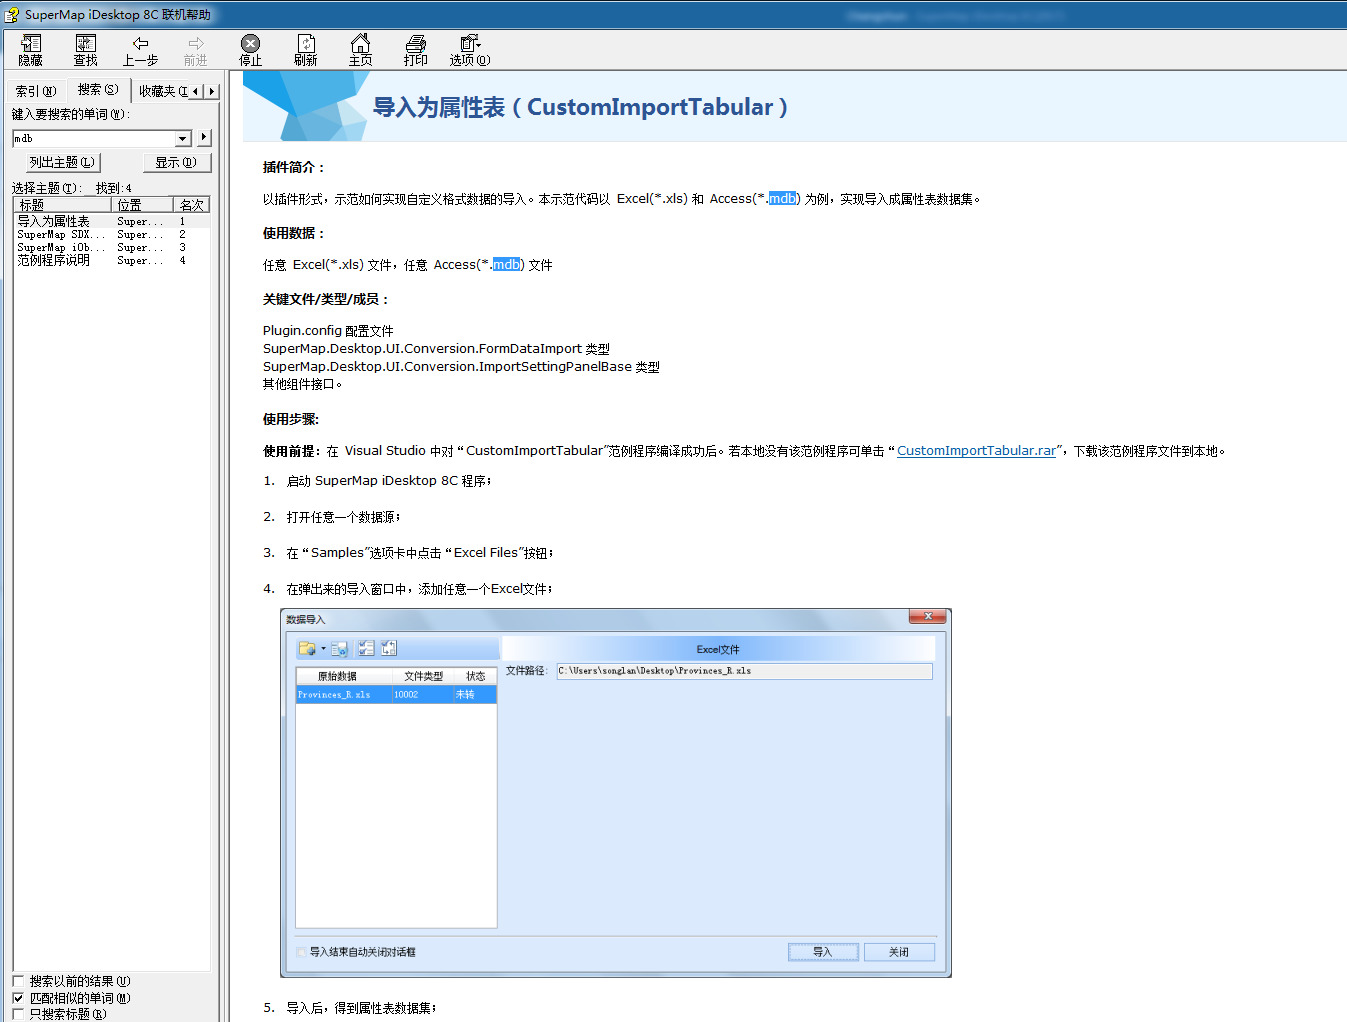Sort results by the 位置 column header

pos(143,204)
